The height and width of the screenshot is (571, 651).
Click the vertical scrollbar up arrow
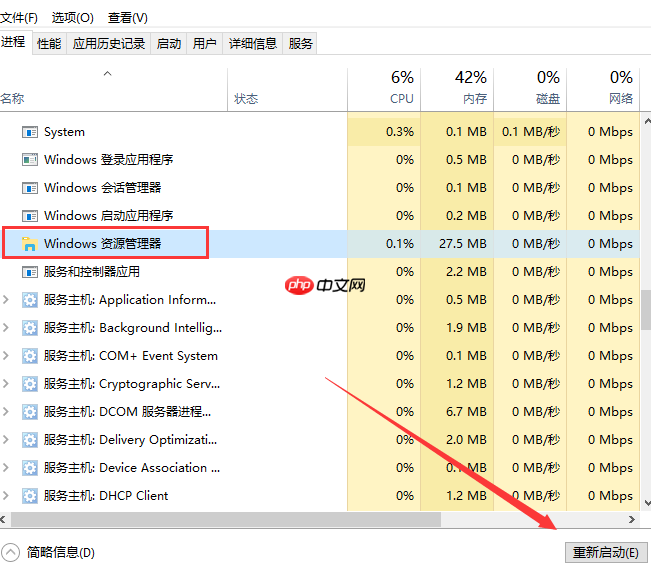tap(647, 122)
